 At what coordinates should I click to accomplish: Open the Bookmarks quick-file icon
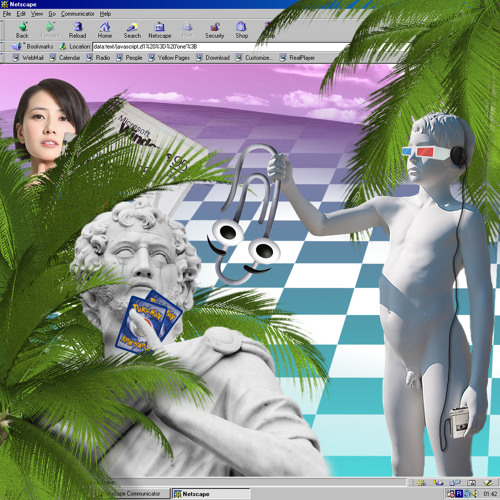click(x=17, y=46)
